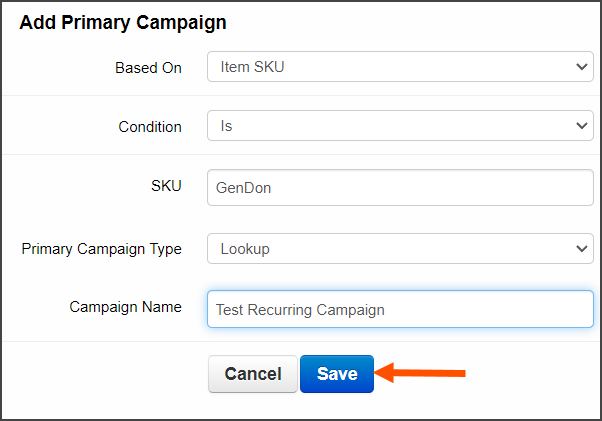Click the Campaign Name label
The width and height of the screenshot is (602, 421).
[x=125, y=307]
